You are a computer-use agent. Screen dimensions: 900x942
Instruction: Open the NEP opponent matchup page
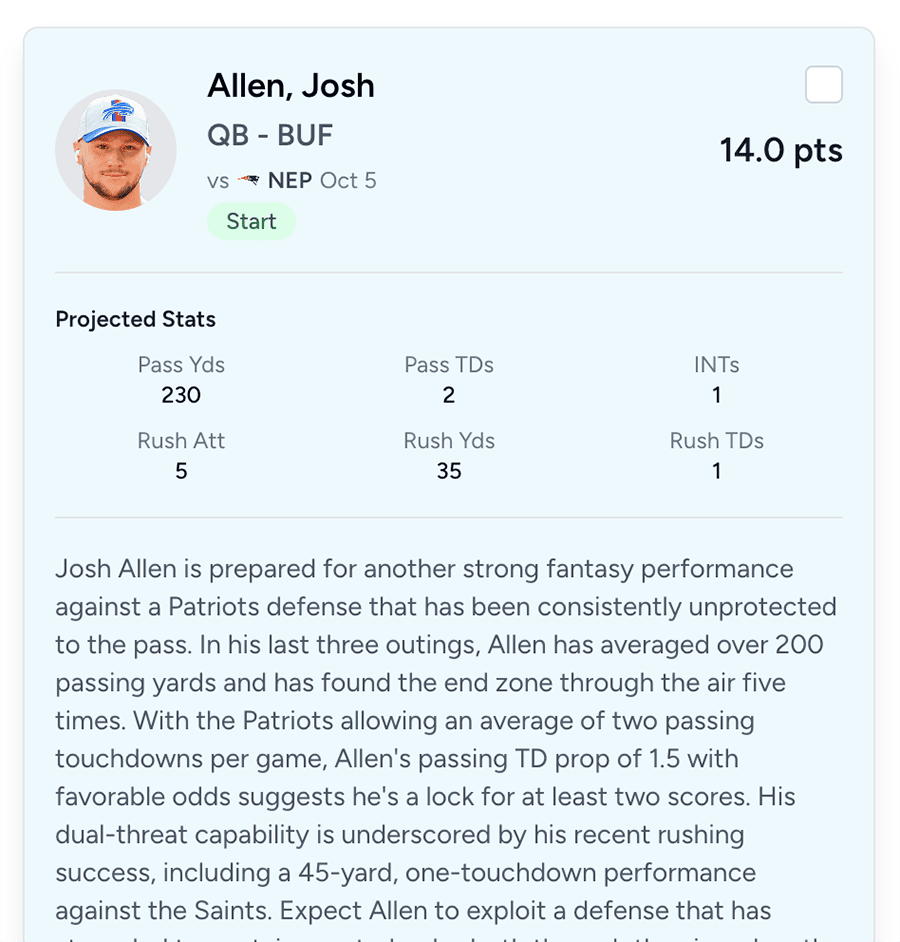pos(291,180)
